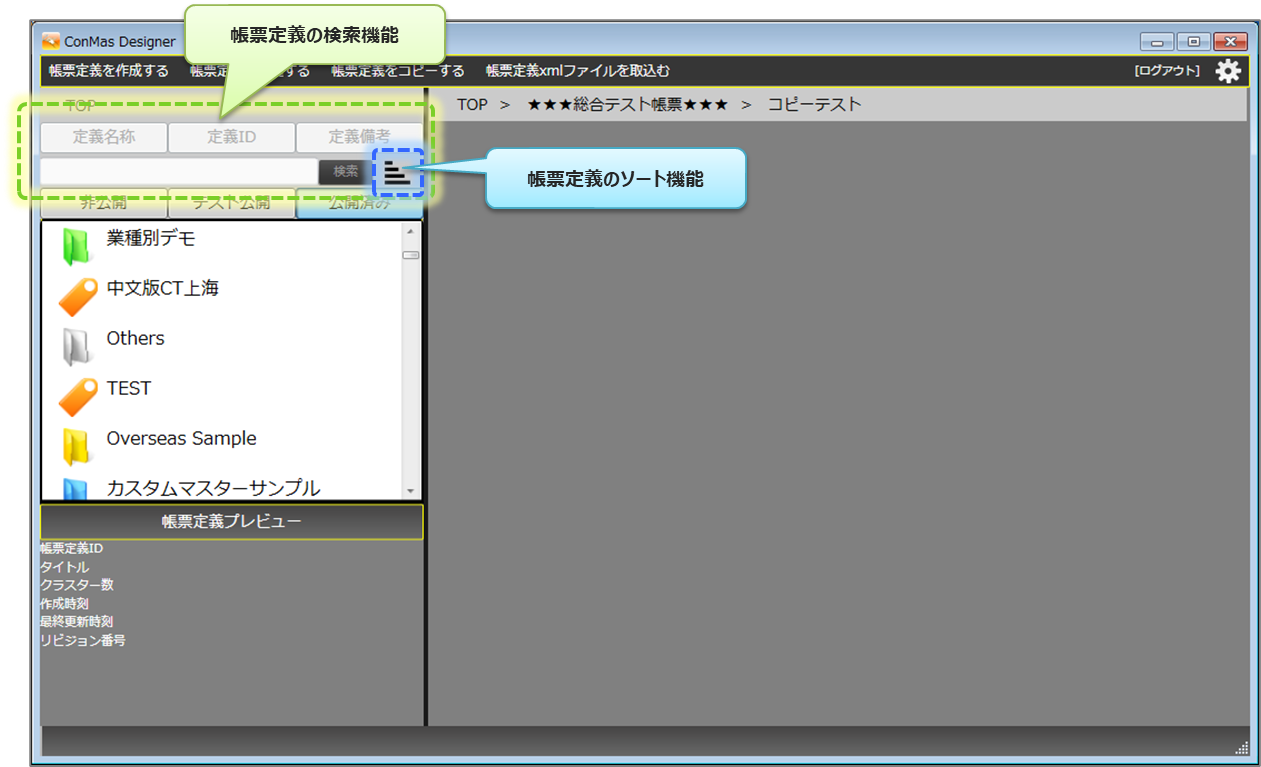Click ★★★総合テスト帳票★★★ in the breadcrumb
The height and width of the screenshot is (767, 1261).
[x=627, y=104]
